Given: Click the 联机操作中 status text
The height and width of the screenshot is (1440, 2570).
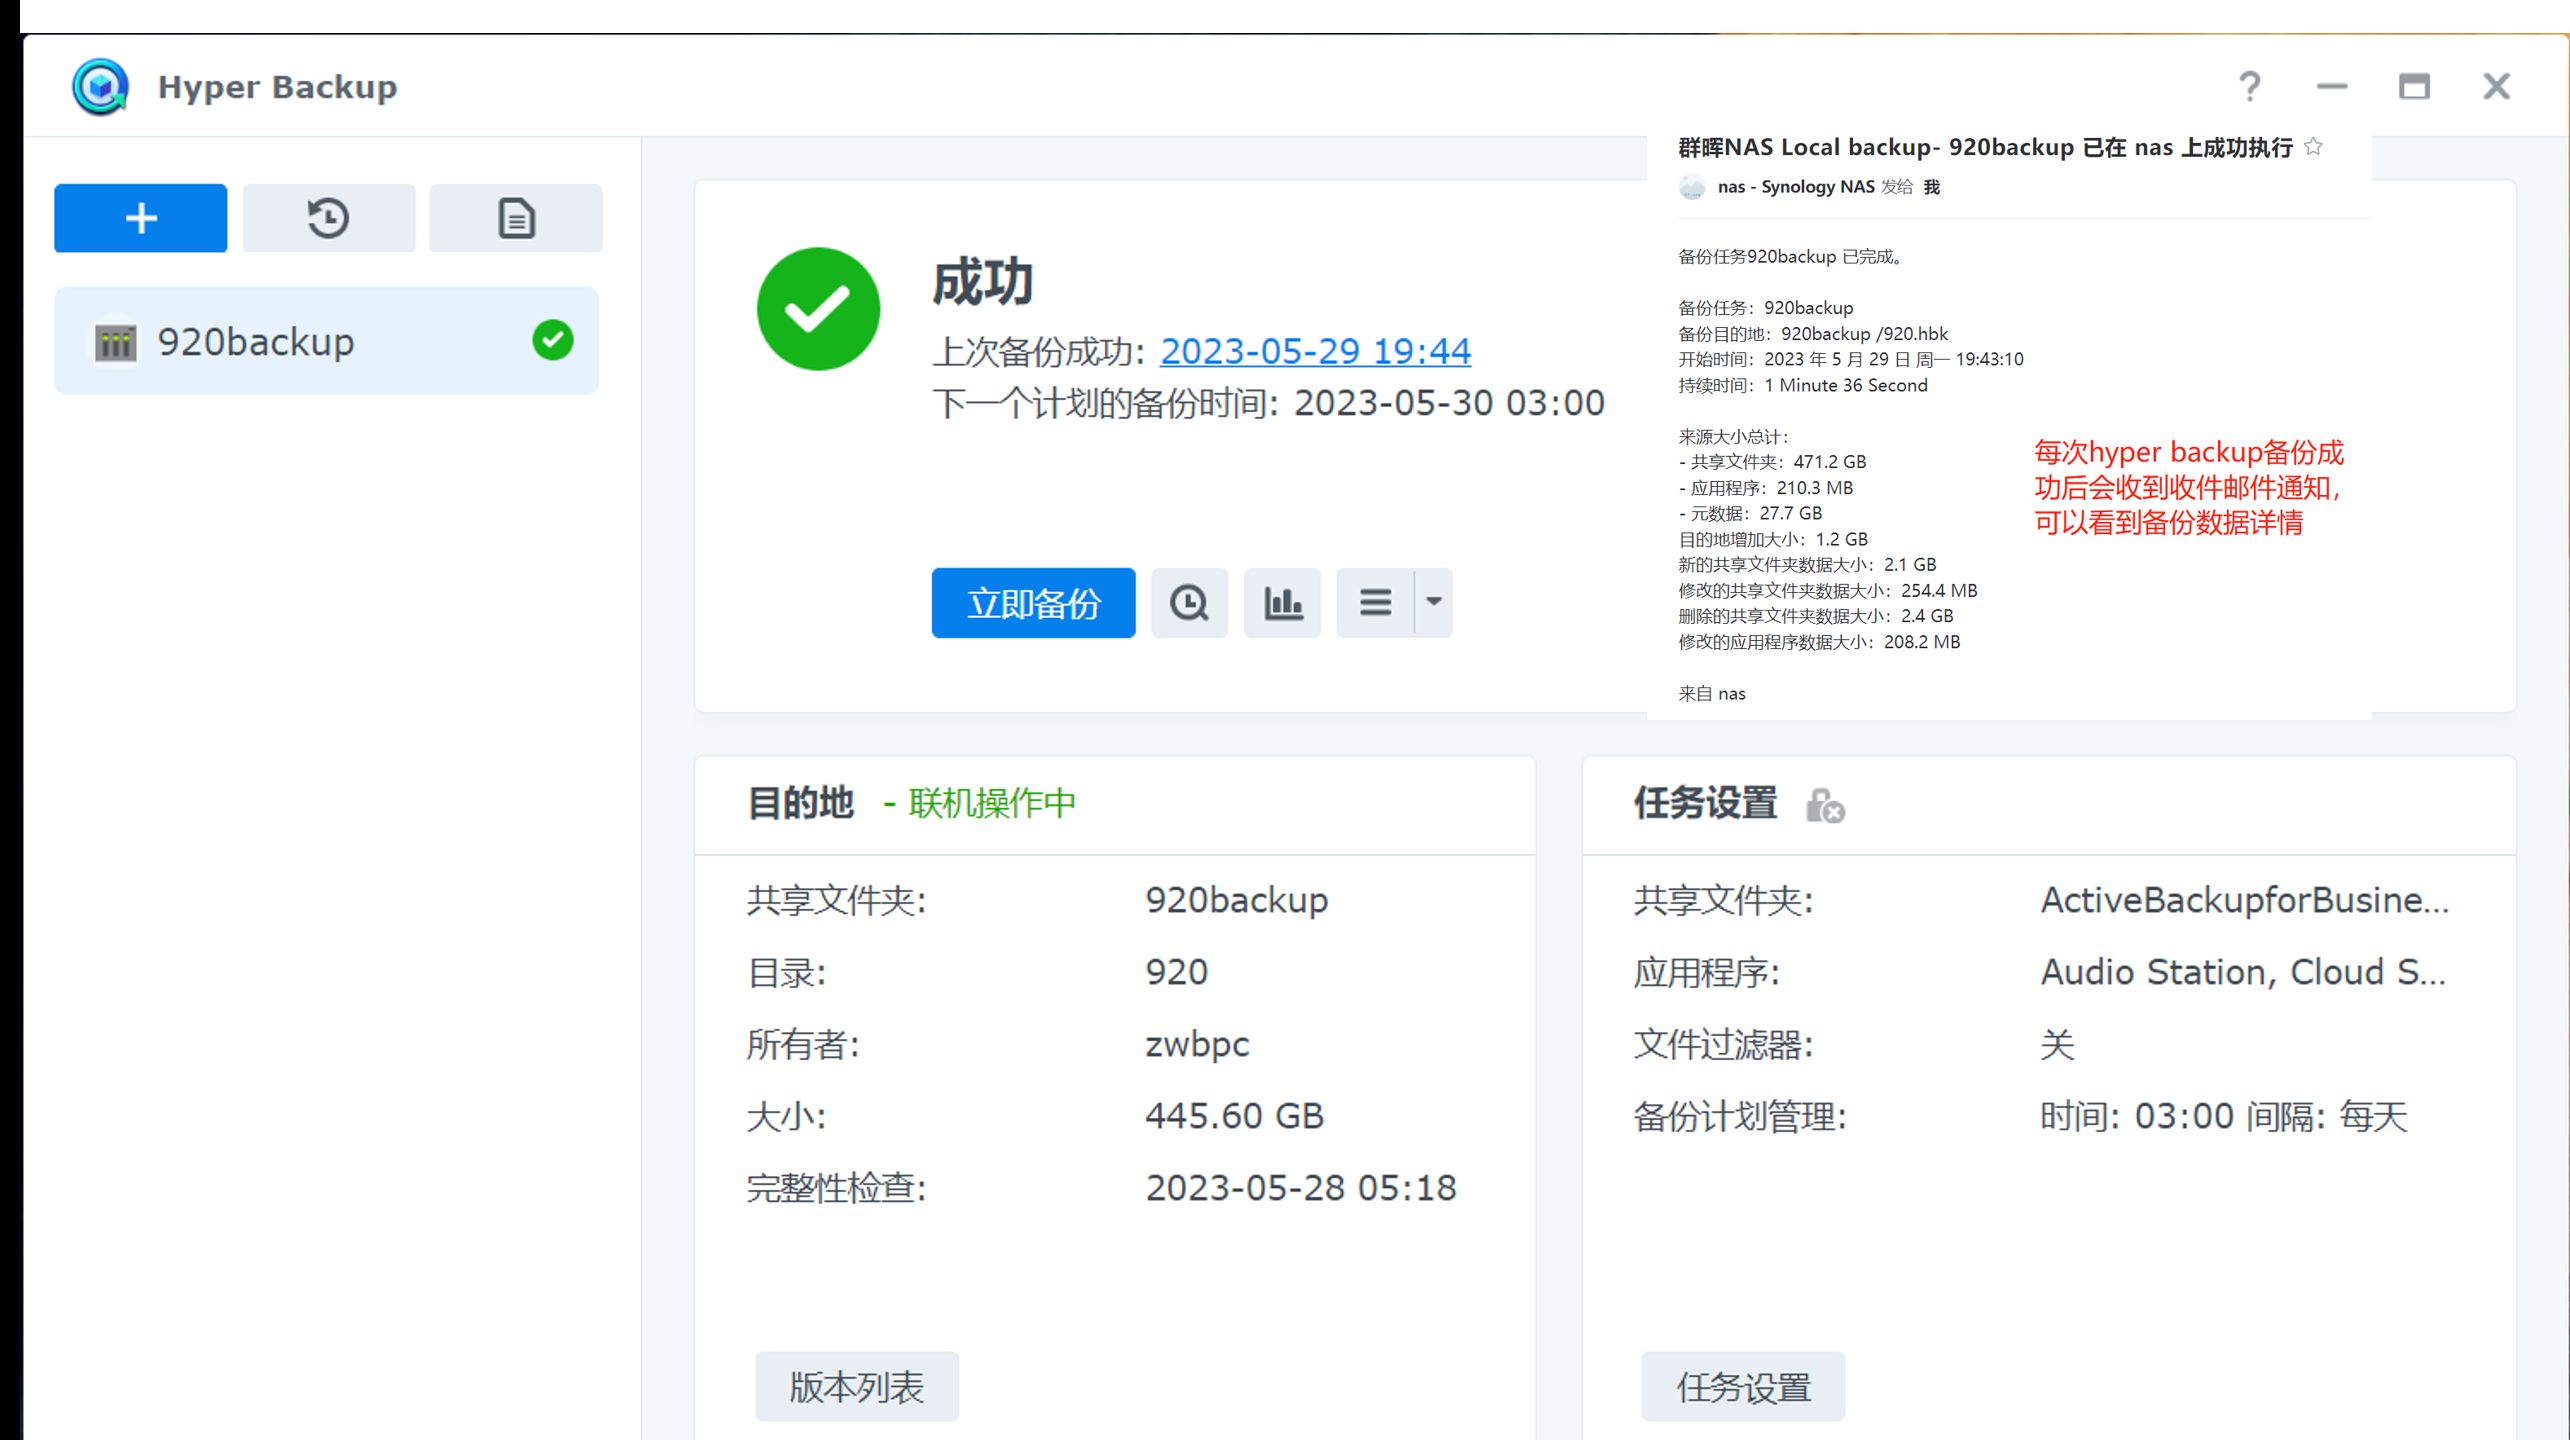Looking at the screenshot, I should point(991,803).
